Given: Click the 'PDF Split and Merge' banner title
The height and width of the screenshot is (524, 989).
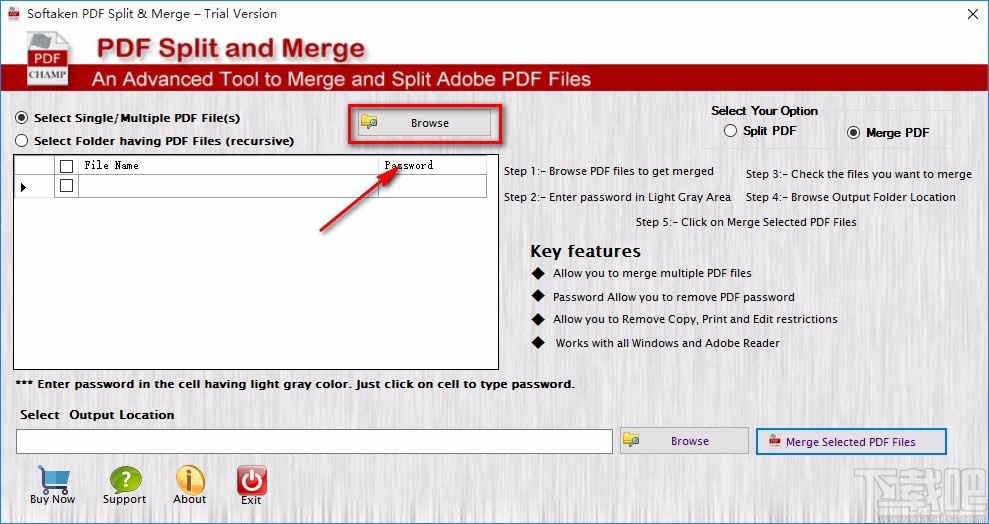Looking at the screenshot, I should [x=230, y=49].
